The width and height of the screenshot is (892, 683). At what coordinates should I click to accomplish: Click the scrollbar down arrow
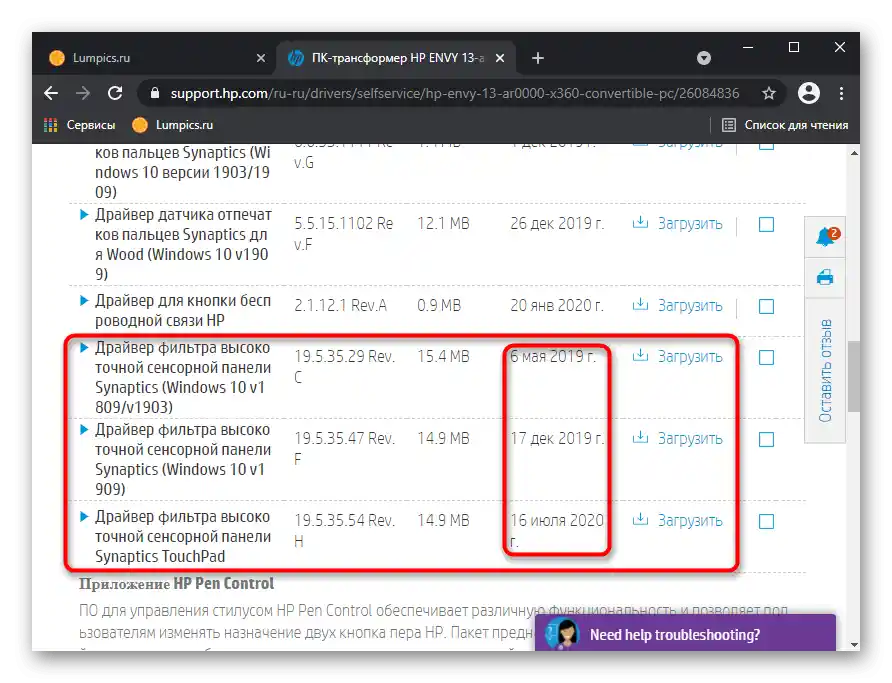click(x=854, y=644)
